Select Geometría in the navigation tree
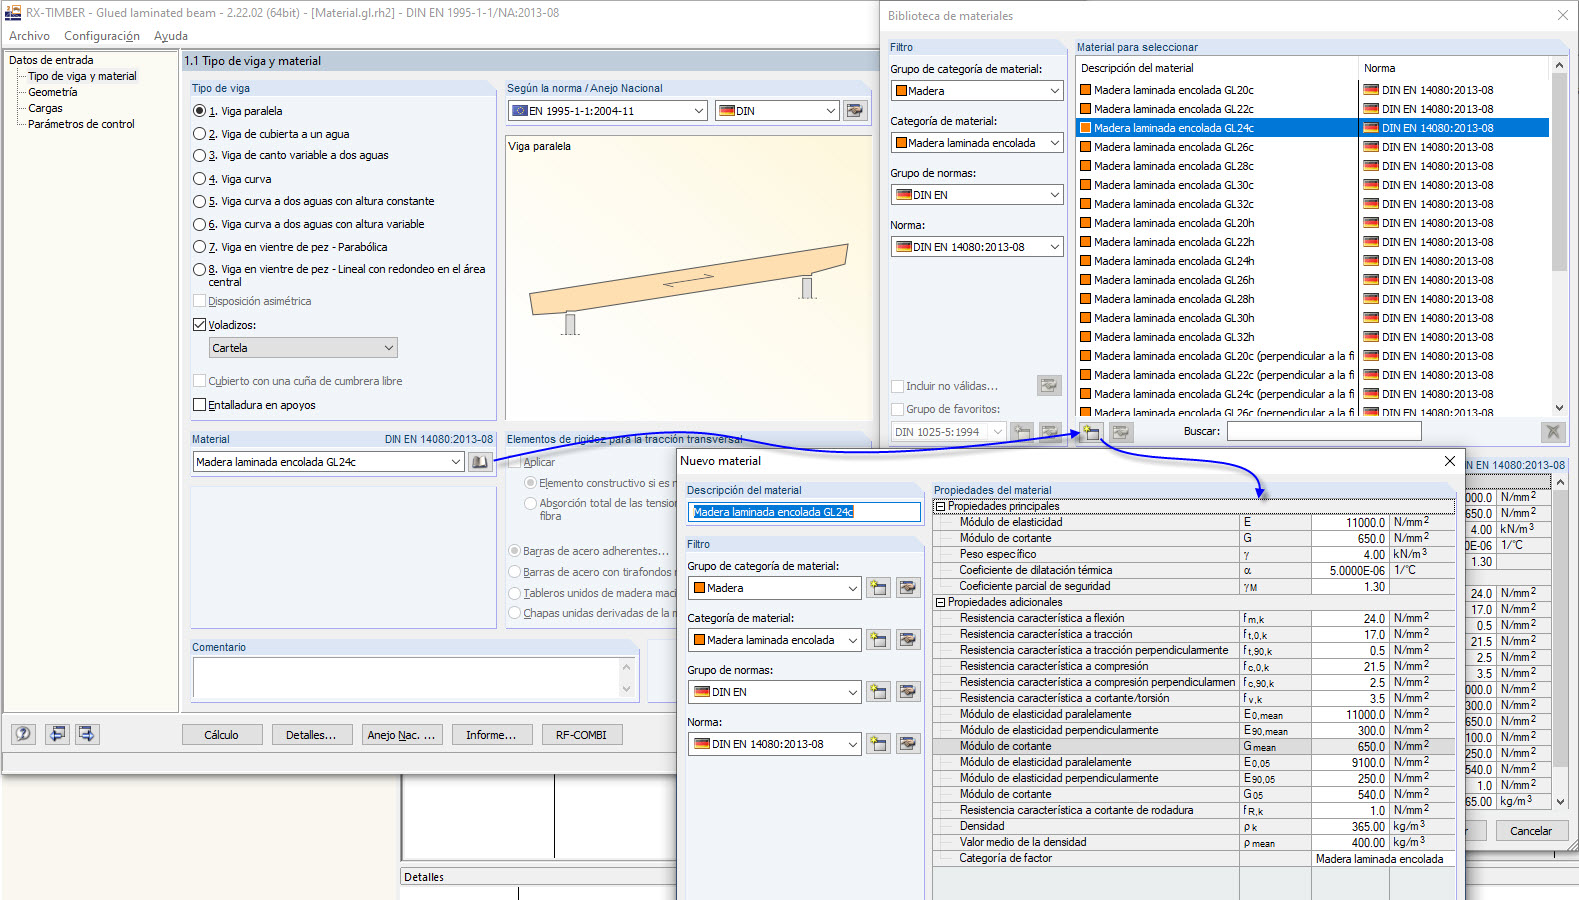The height and width of the screenshot is (900, 1579). [52, 92]
